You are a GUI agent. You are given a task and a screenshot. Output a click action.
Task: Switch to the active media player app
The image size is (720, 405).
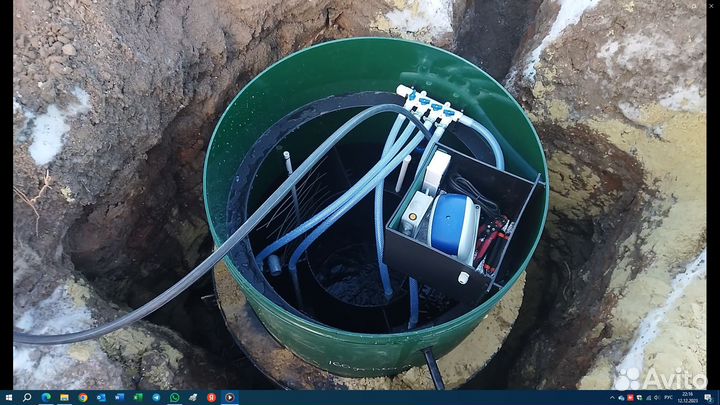click(x=229, y=397)
